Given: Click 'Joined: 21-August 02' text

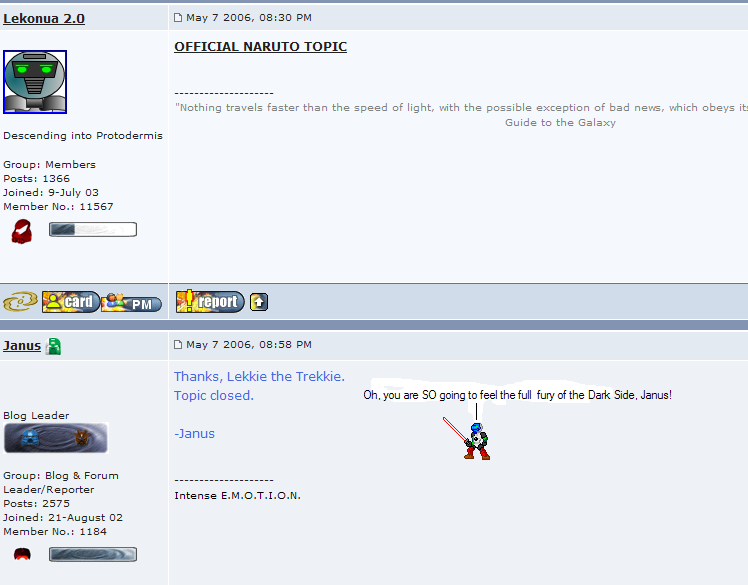Looking at the screenshot, I should coord(63,518).
